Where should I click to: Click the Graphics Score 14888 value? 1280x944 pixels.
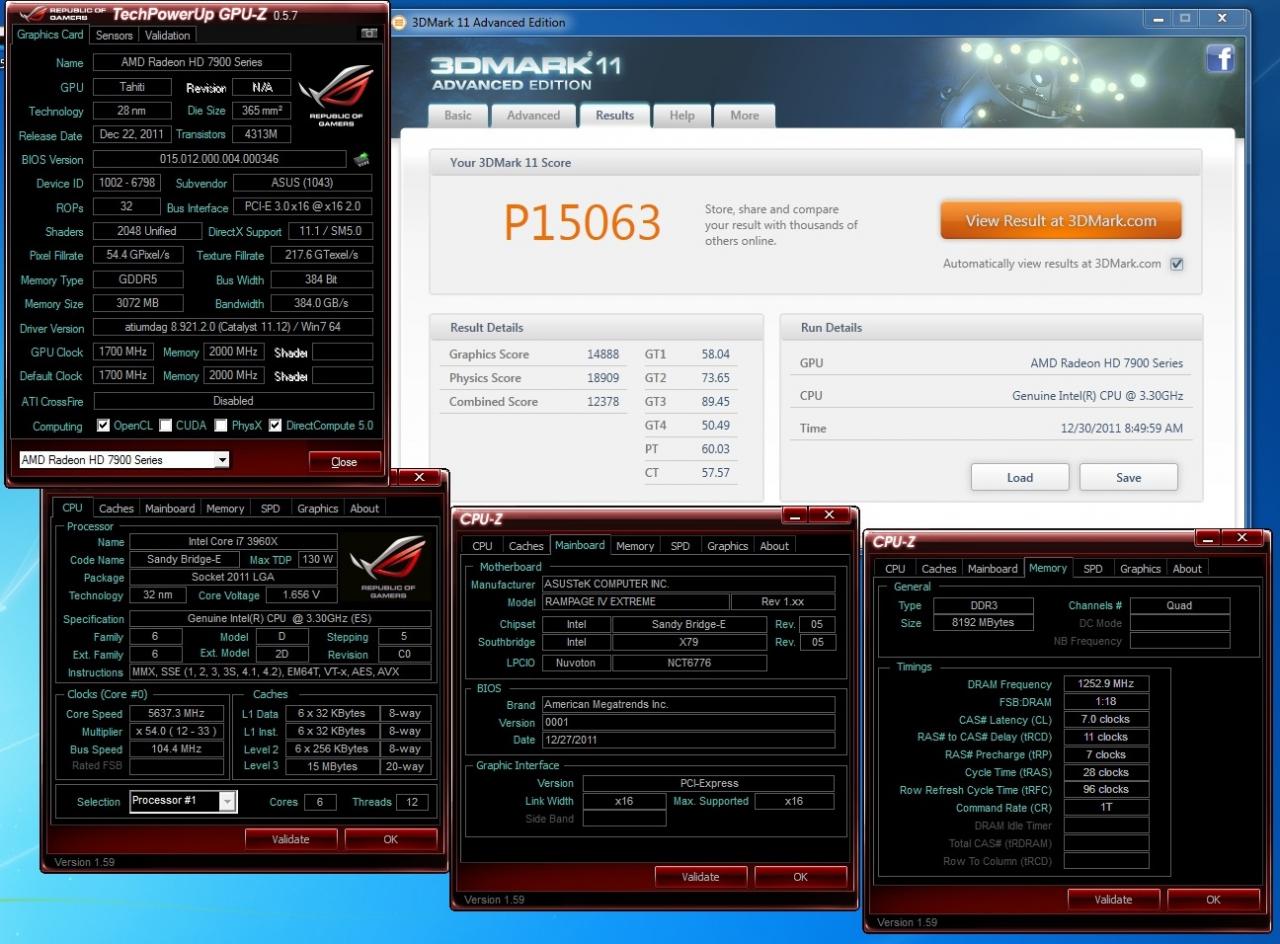tap(603, 354)
